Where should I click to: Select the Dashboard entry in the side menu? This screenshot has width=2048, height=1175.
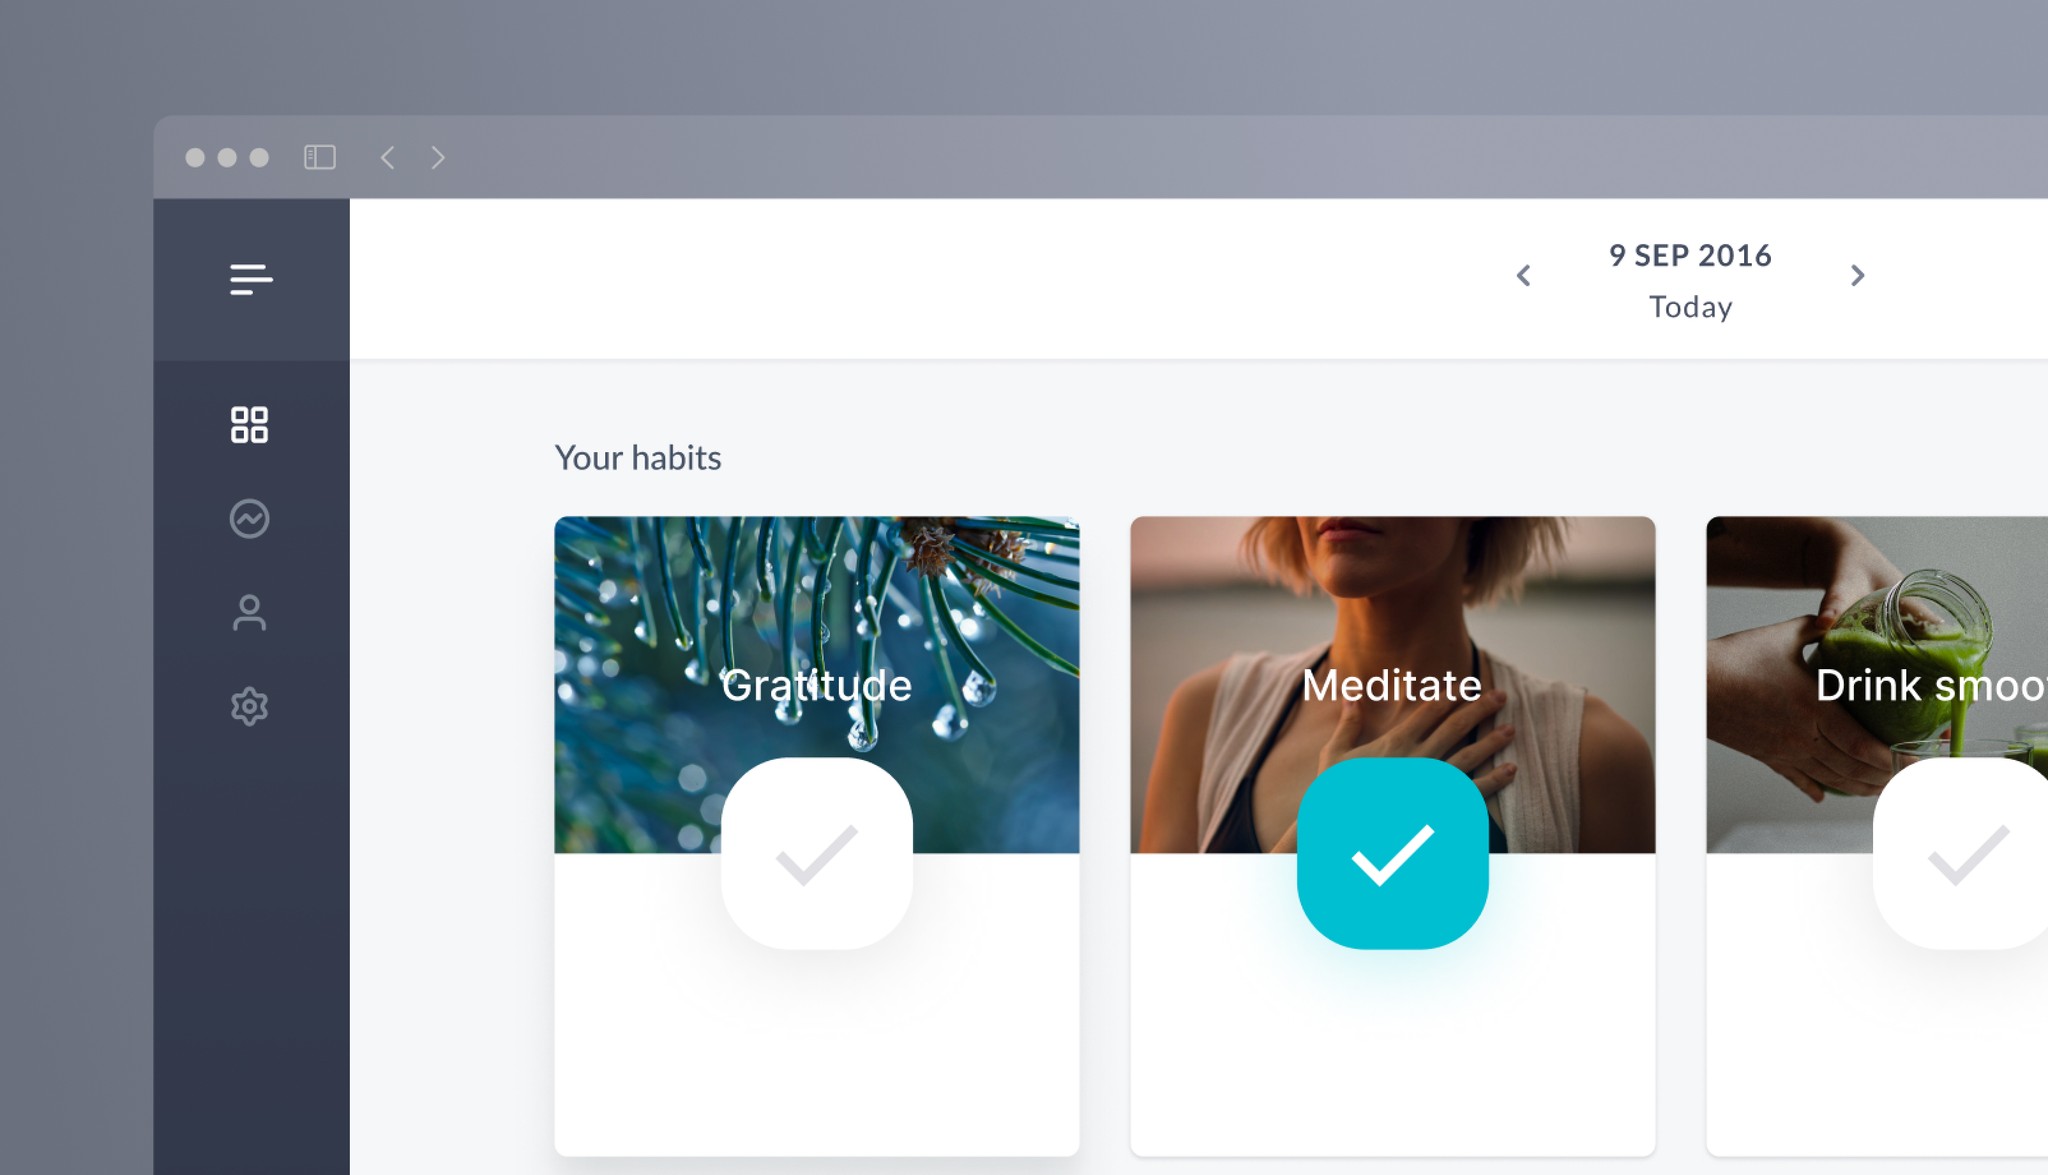[251, 426]
